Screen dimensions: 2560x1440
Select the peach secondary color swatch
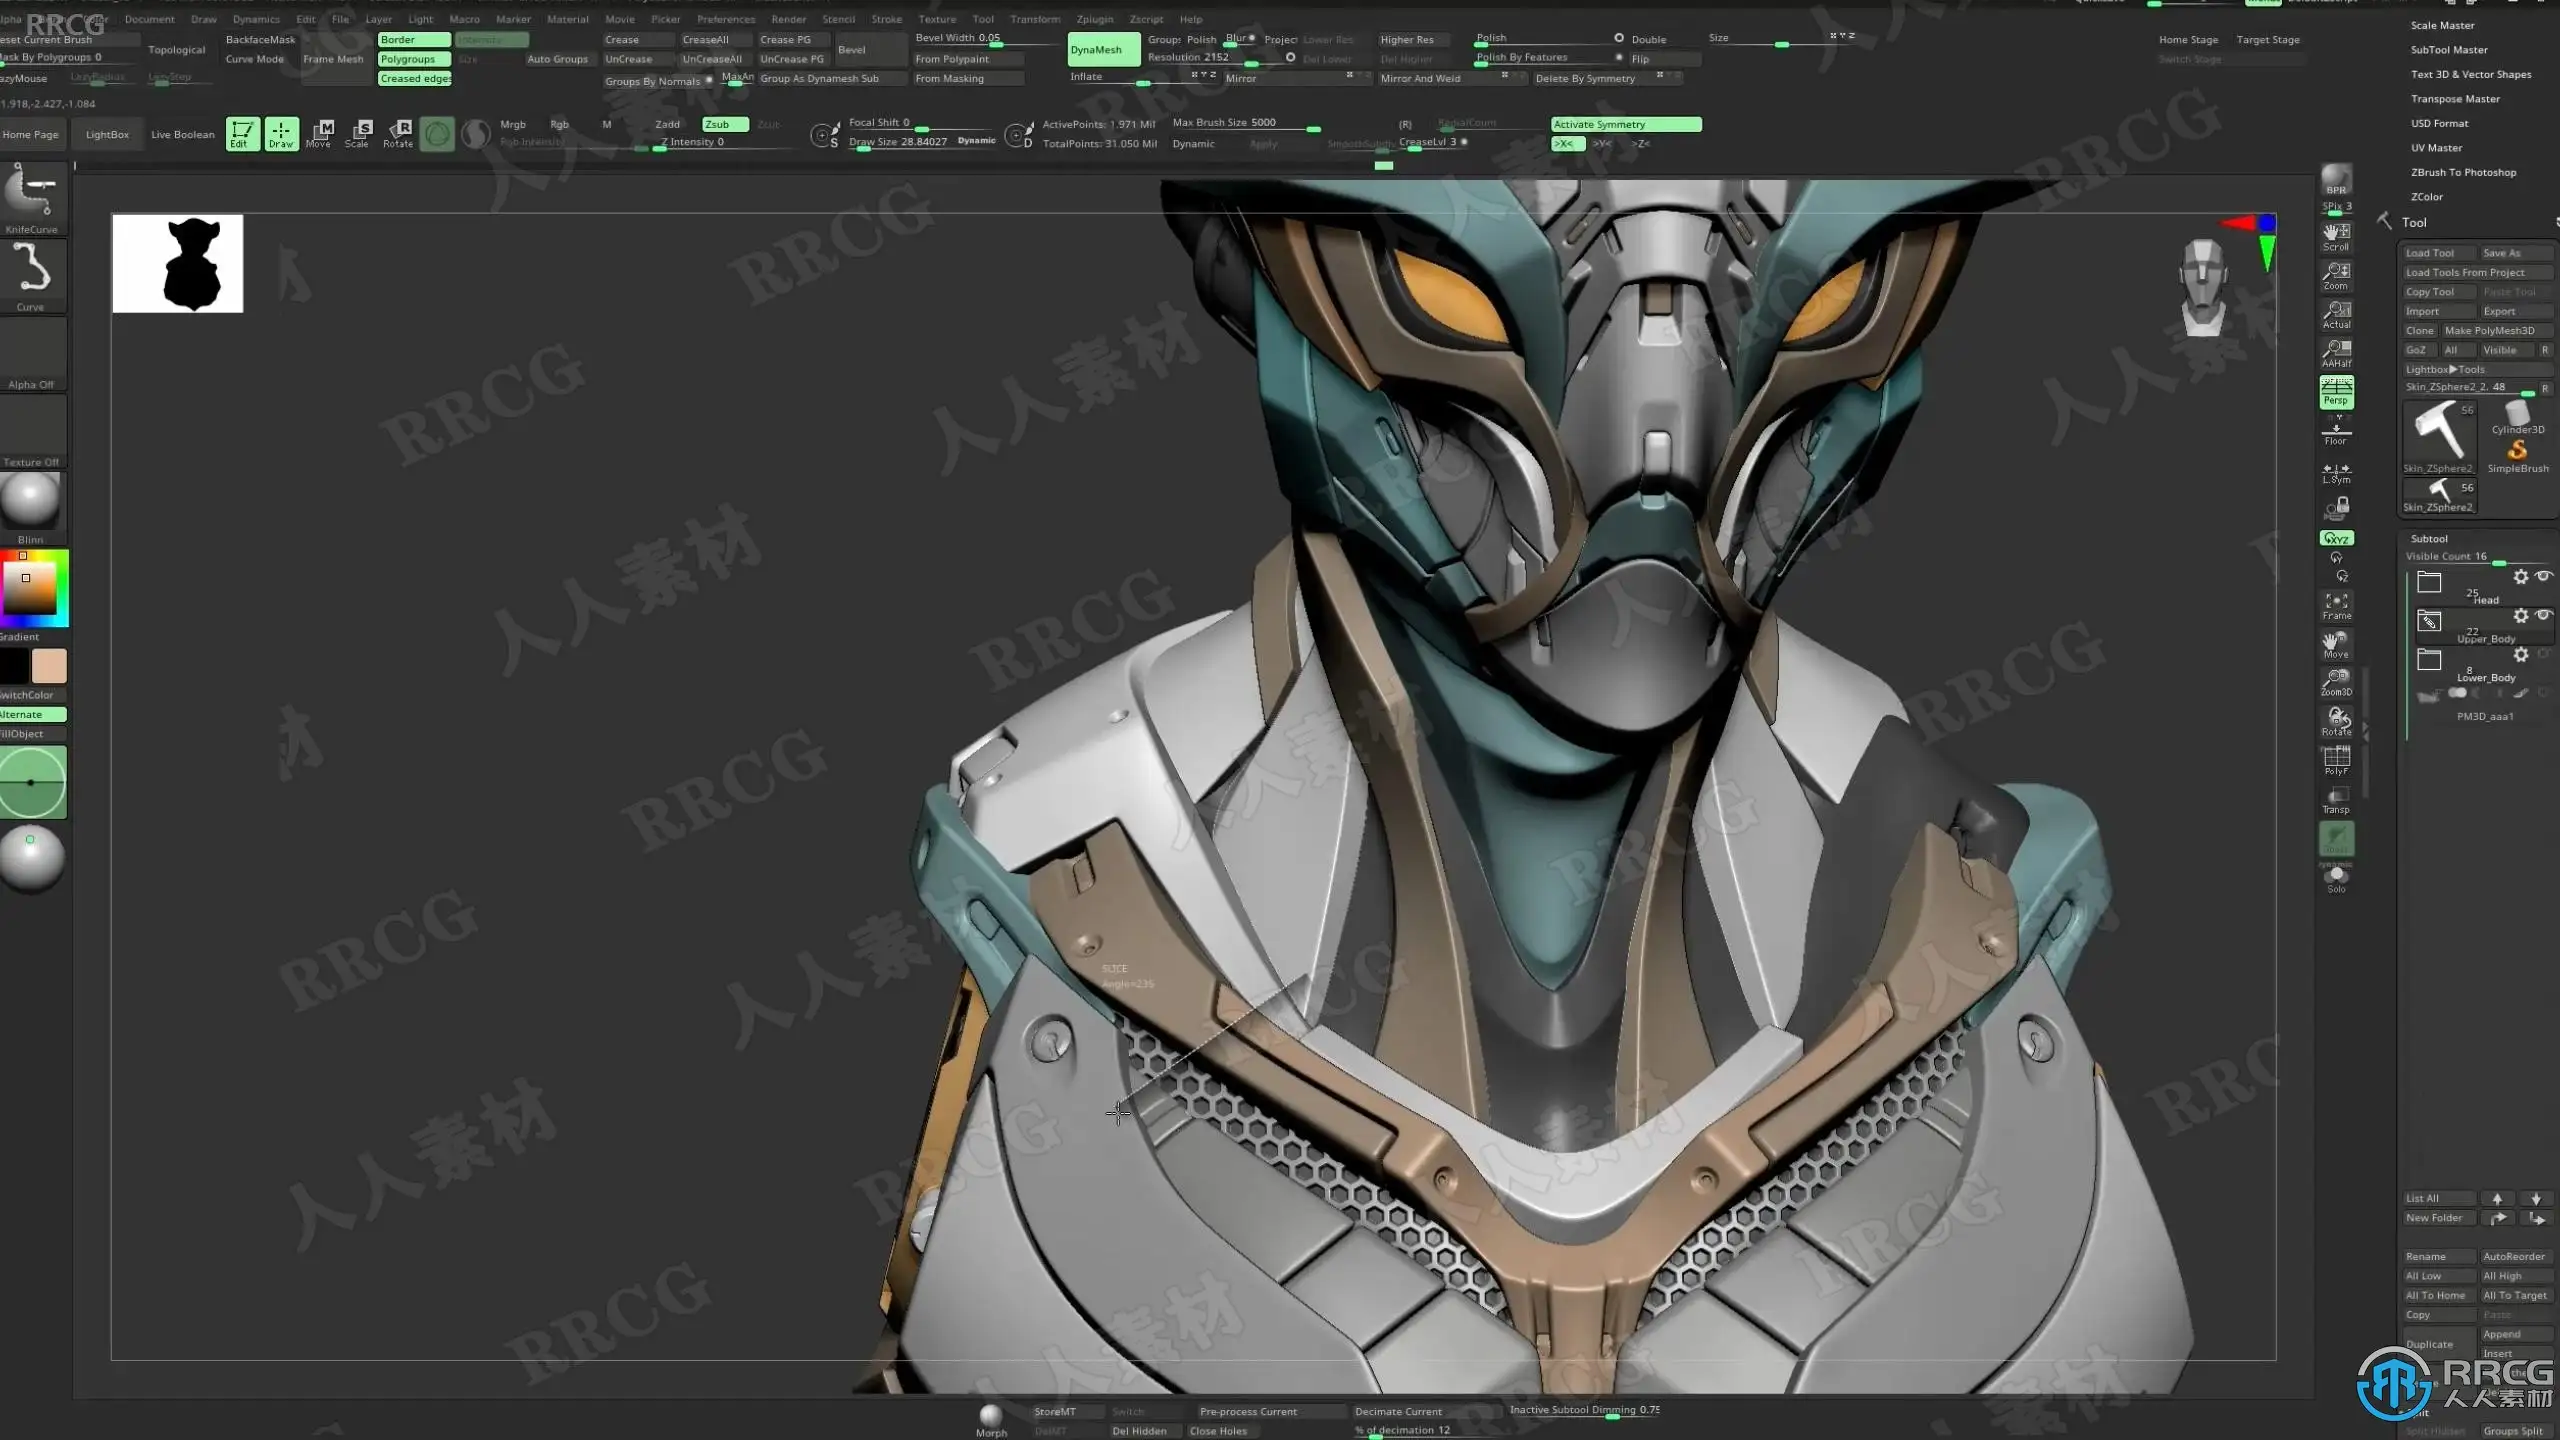tap(49, 665)
